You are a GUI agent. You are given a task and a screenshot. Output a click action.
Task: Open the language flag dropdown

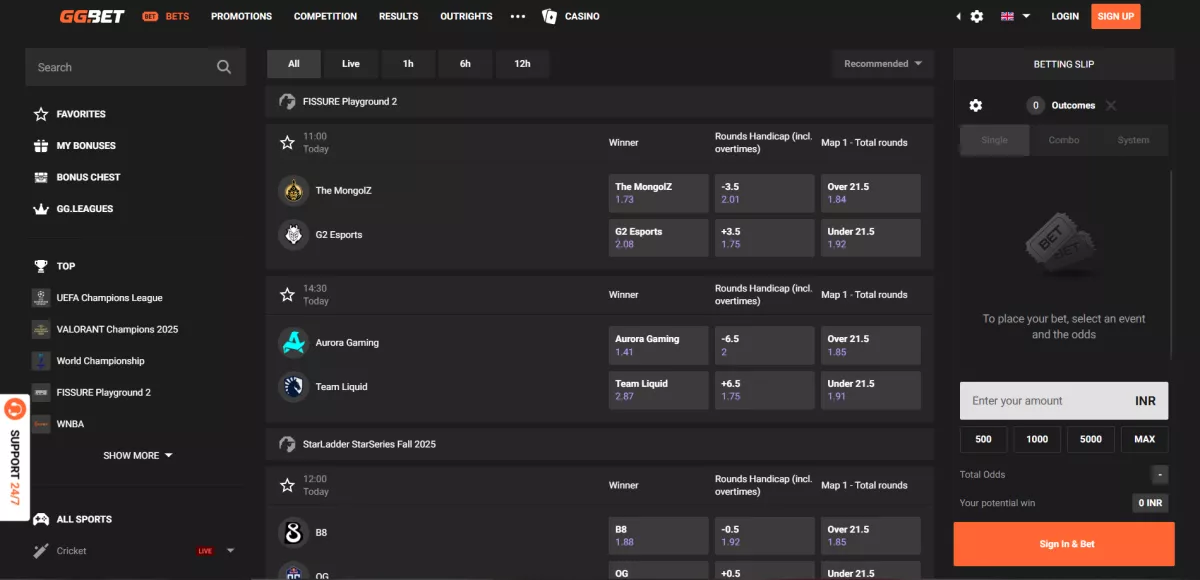tap(1015, 16)
